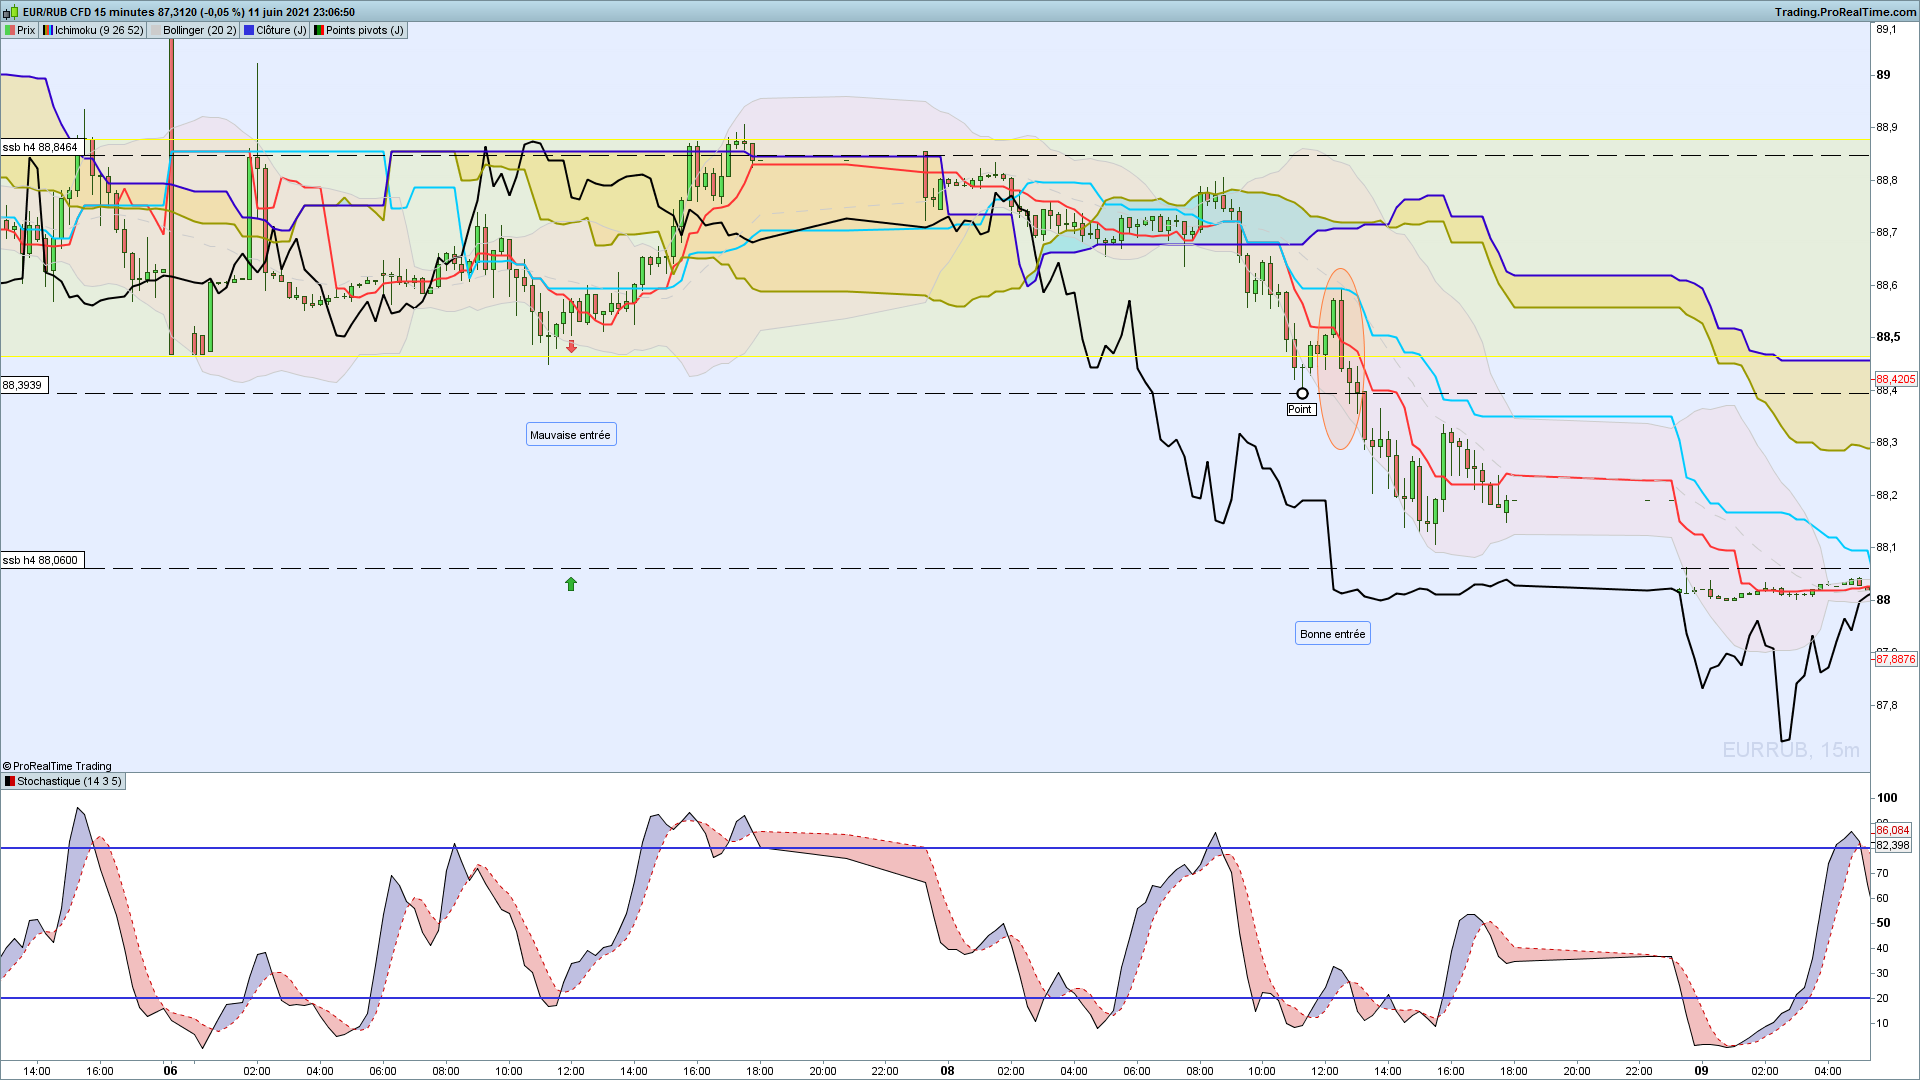The image size is (1920, 1080).
Task: Click the '09' date label on time axis
Action: pyautogui.click(x=1701, y=1070)
